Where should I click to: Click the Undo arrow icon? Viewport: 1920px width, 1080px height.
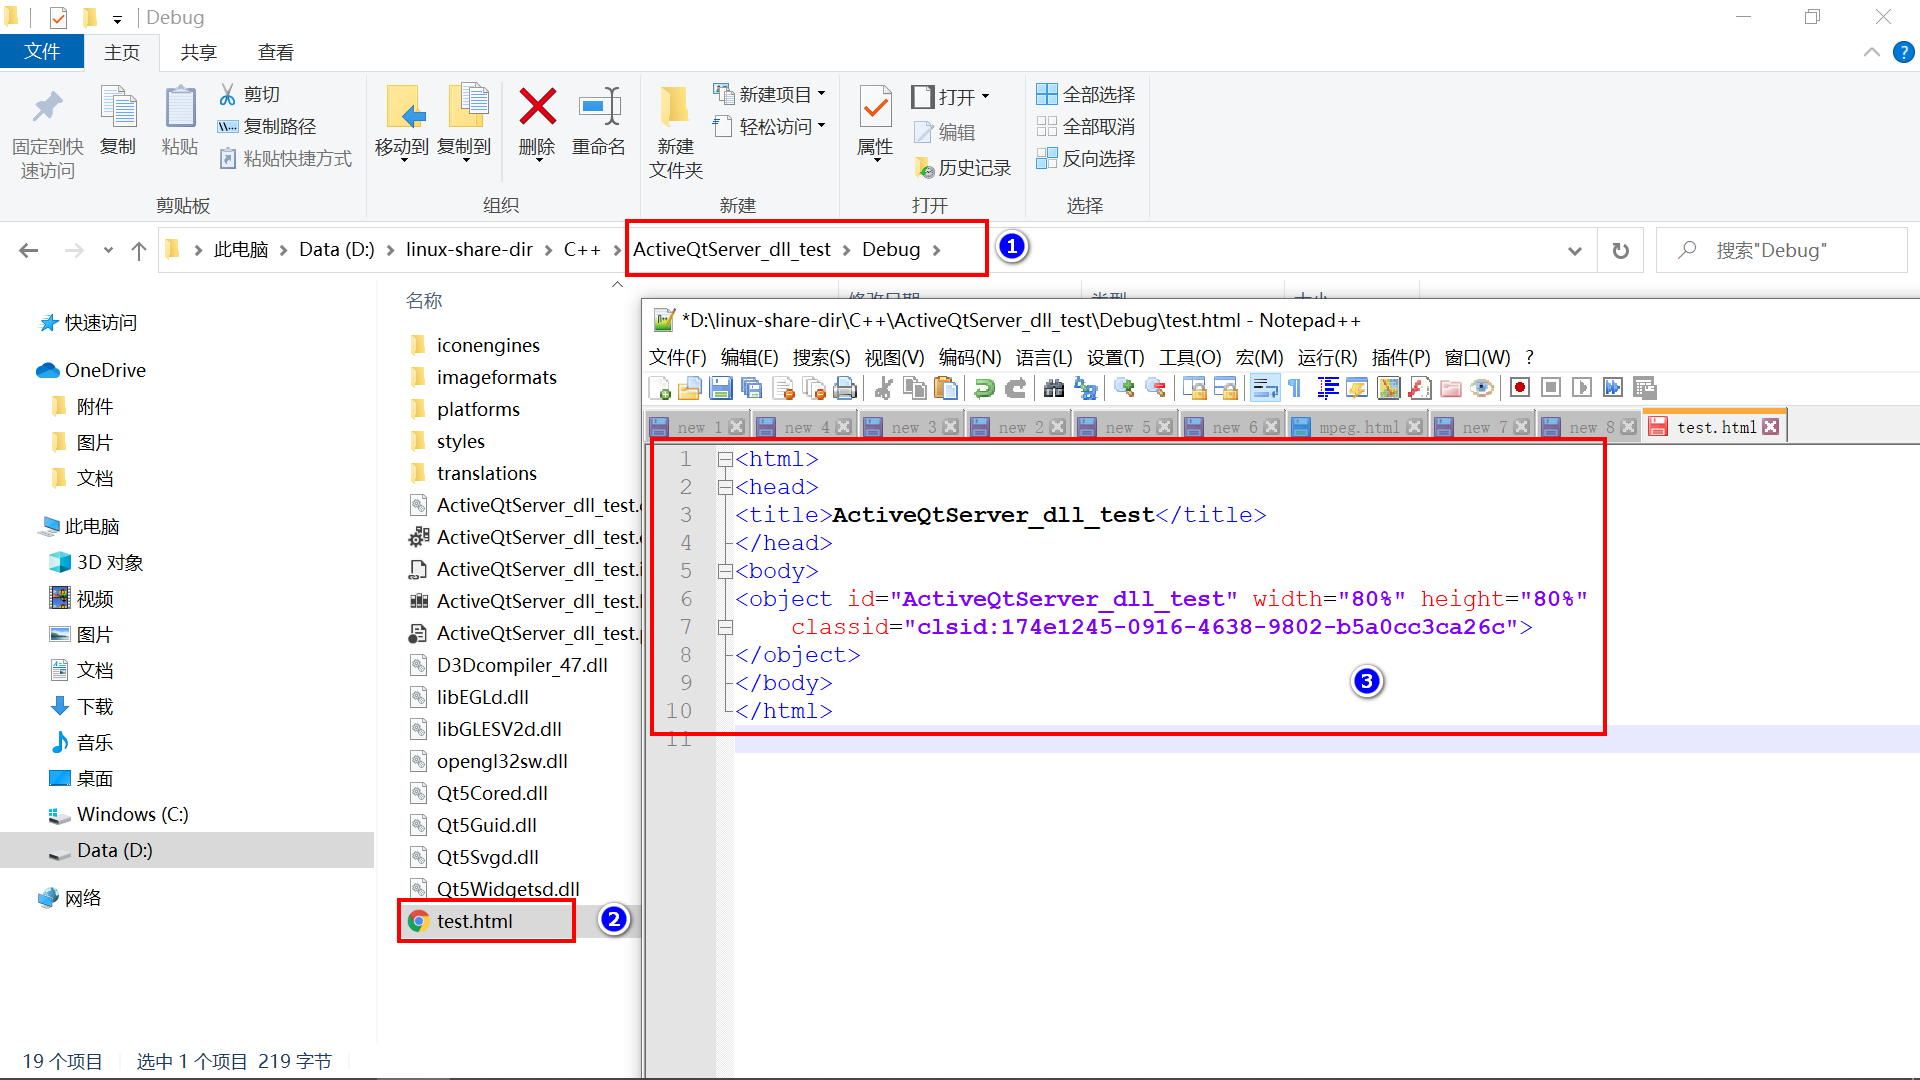[x=984, y=388]
